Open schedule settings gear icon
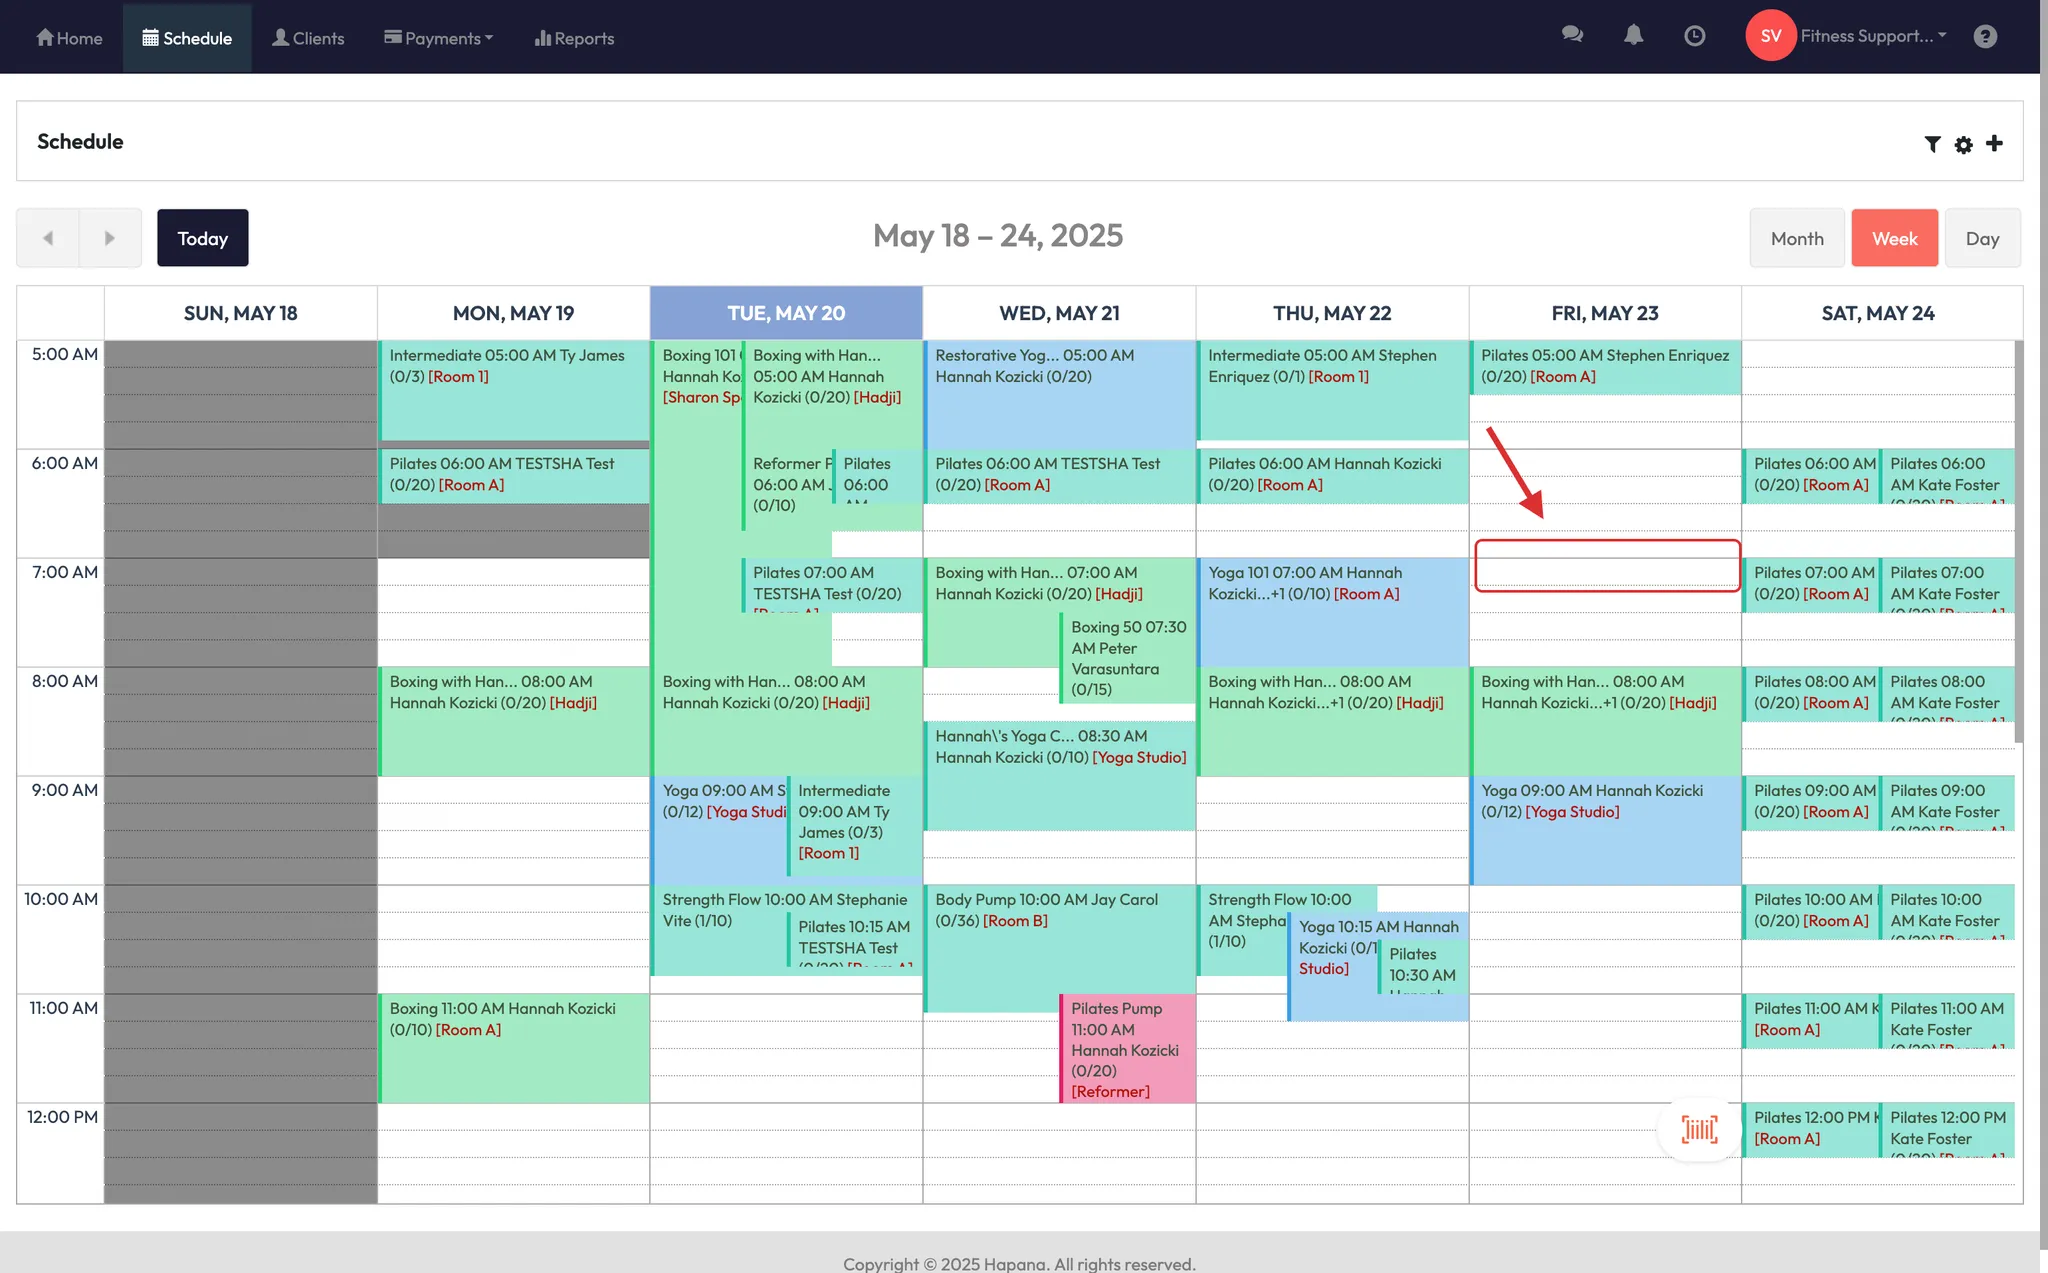Screen dimensions: 2048x1273 click(x=1963, y=144)
